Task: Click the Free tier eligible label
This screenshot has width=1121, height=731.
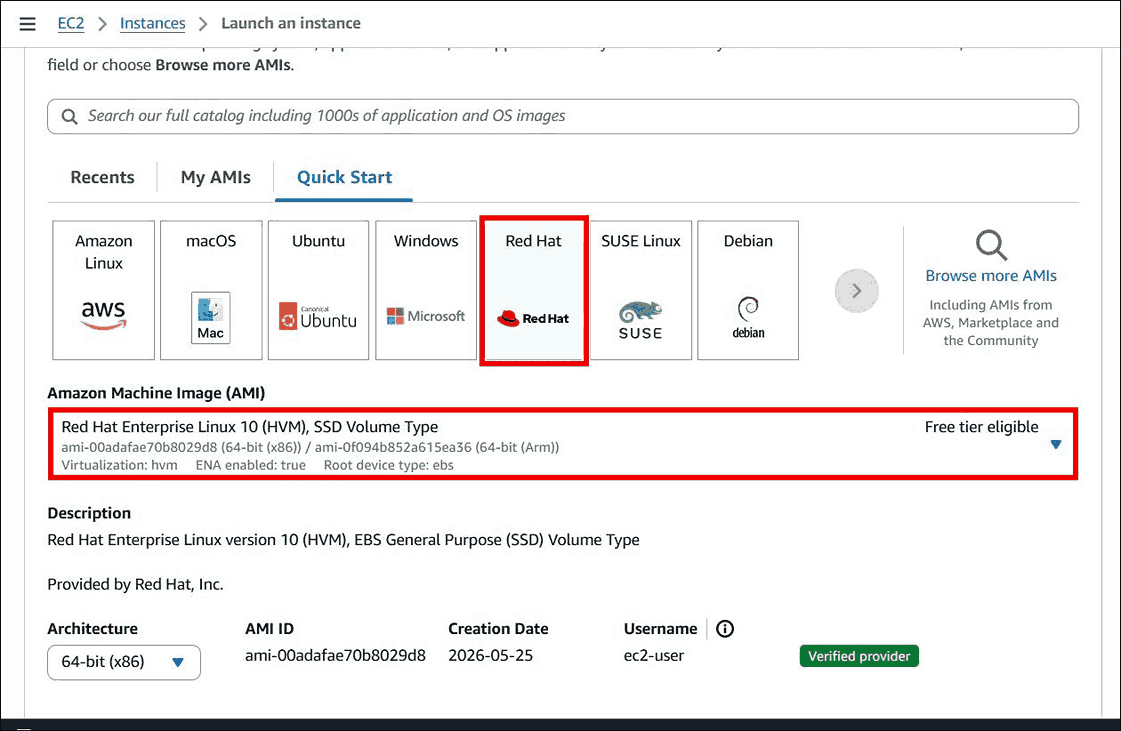Action: [981, 427]
